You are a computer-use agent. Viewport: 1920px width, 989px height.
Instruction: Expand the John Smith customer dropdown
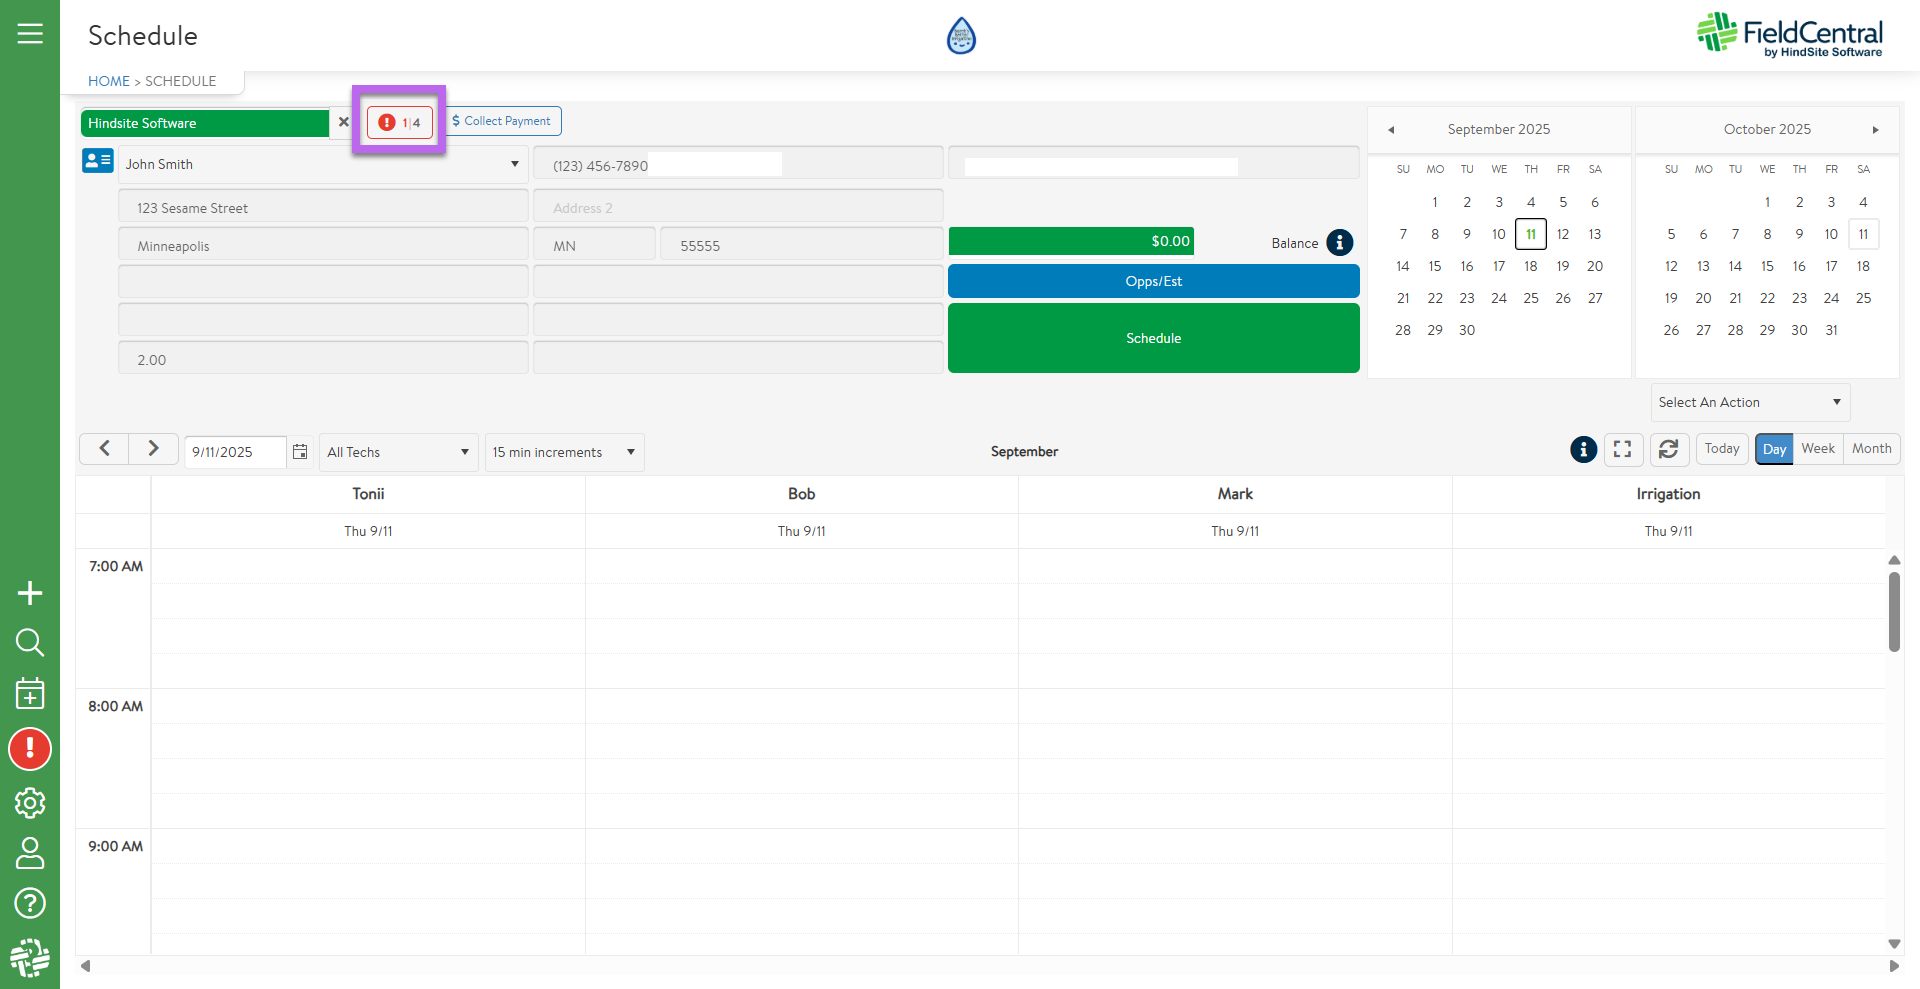(514, 164)
